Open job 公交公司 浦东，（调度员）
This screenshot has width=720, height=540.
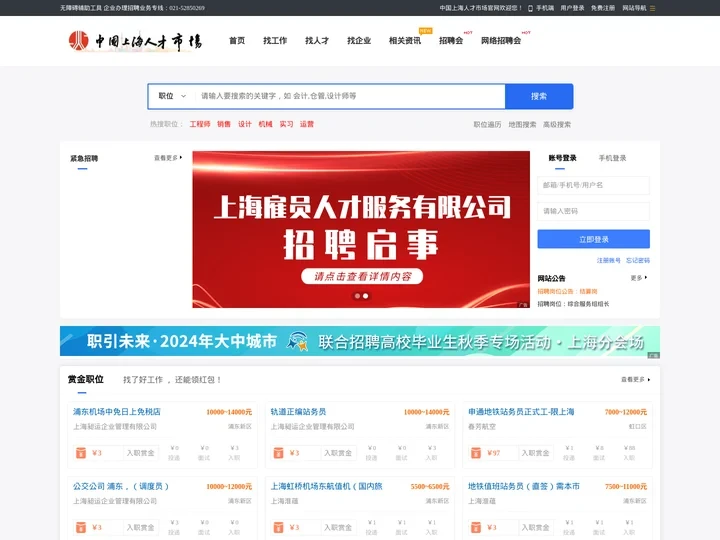point(121,486)
